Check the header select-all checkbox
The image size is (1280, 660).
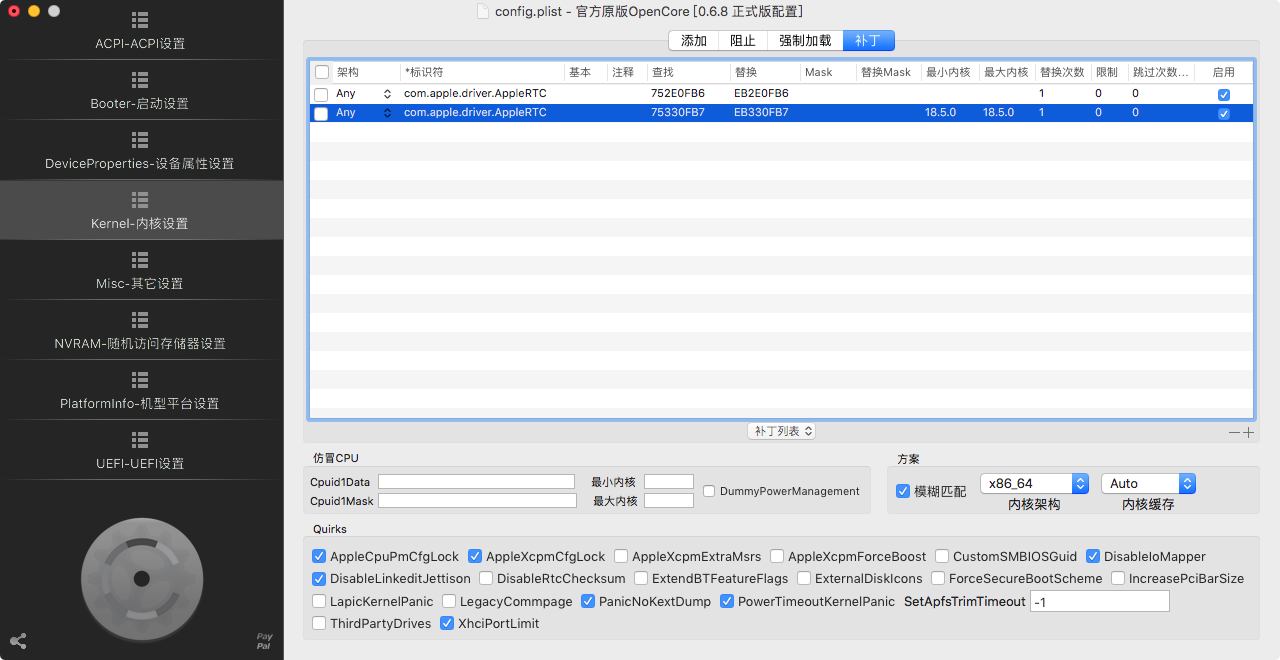[x=322, y=72]
